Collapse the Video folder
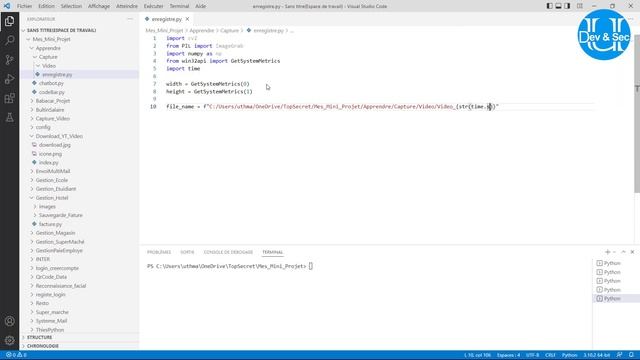 coord(49,66)
